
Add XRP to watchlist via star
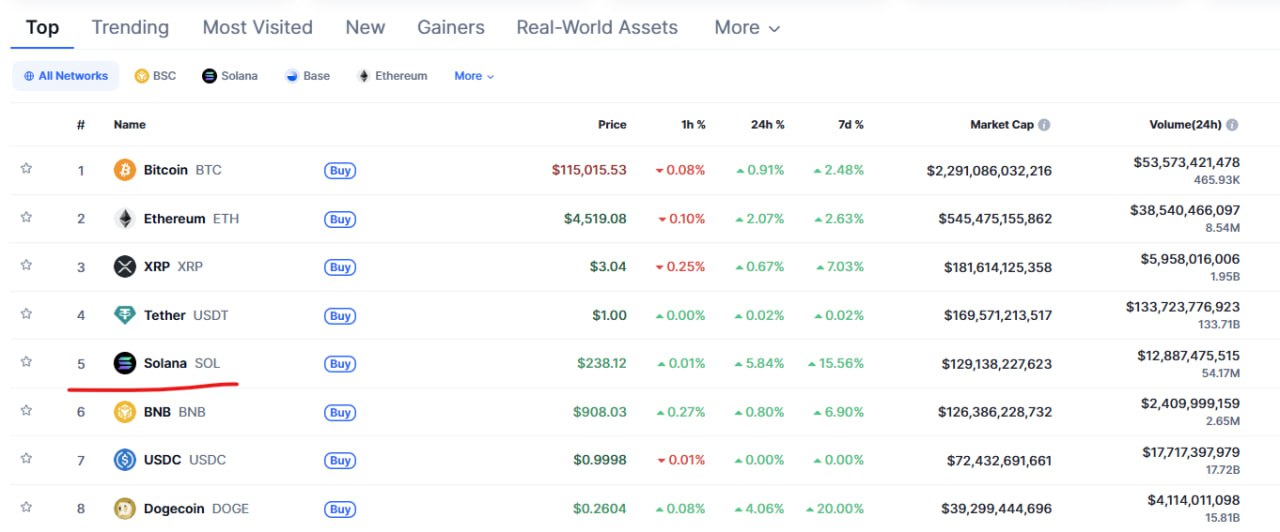click(x=26, y=265)
